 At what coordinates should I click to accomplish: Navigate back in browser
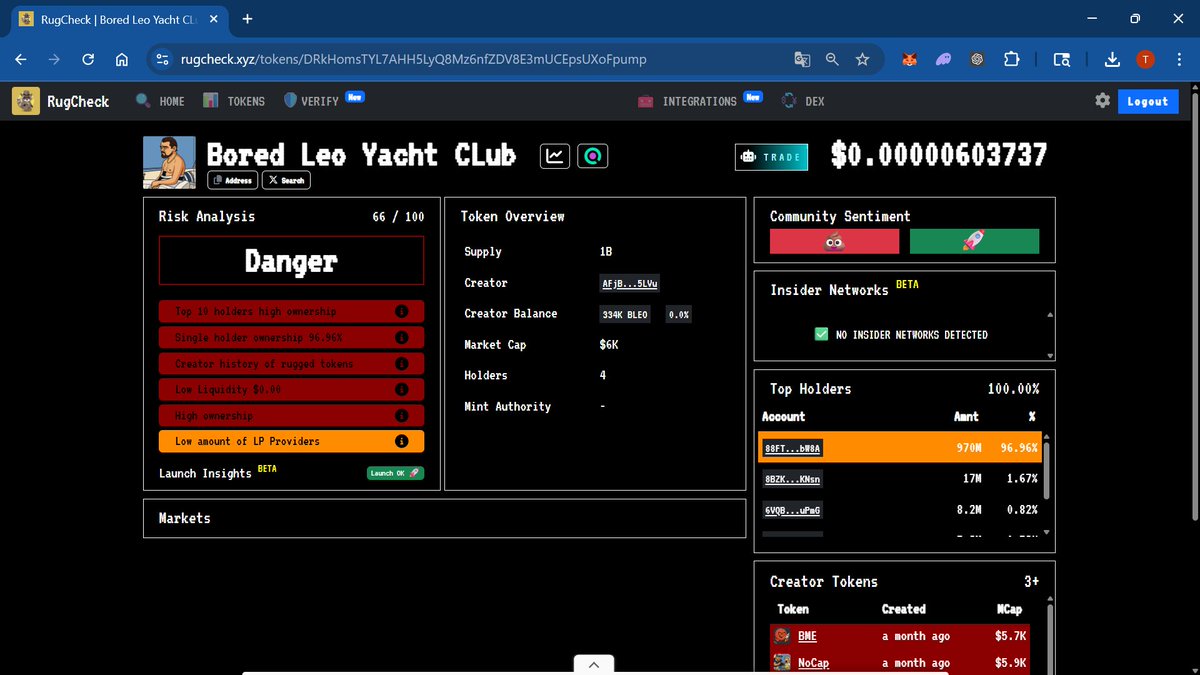21,60
